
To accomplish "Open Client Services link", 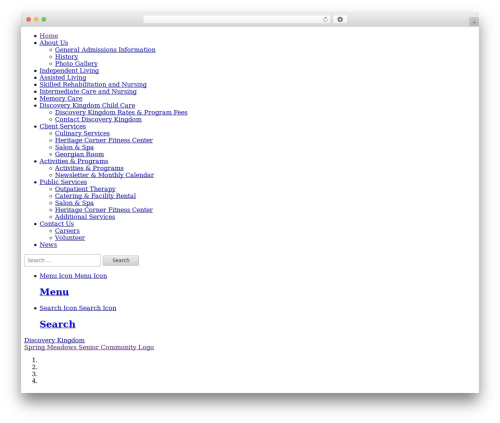I will pos(63,126).
